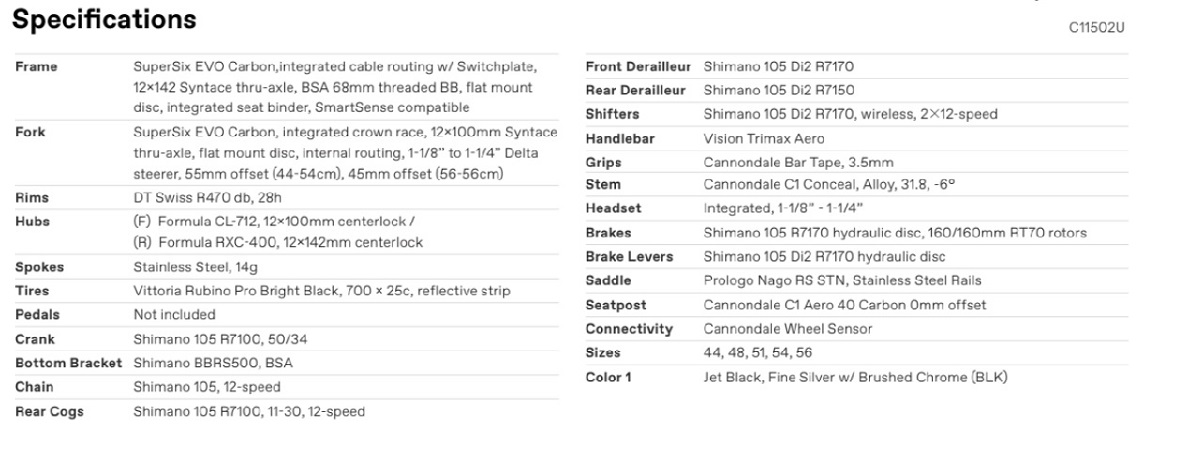Viewport: 1200px width, 458px height.
Task: Click the Color 1 Jet Black value
Action: [x=855, y=378]
